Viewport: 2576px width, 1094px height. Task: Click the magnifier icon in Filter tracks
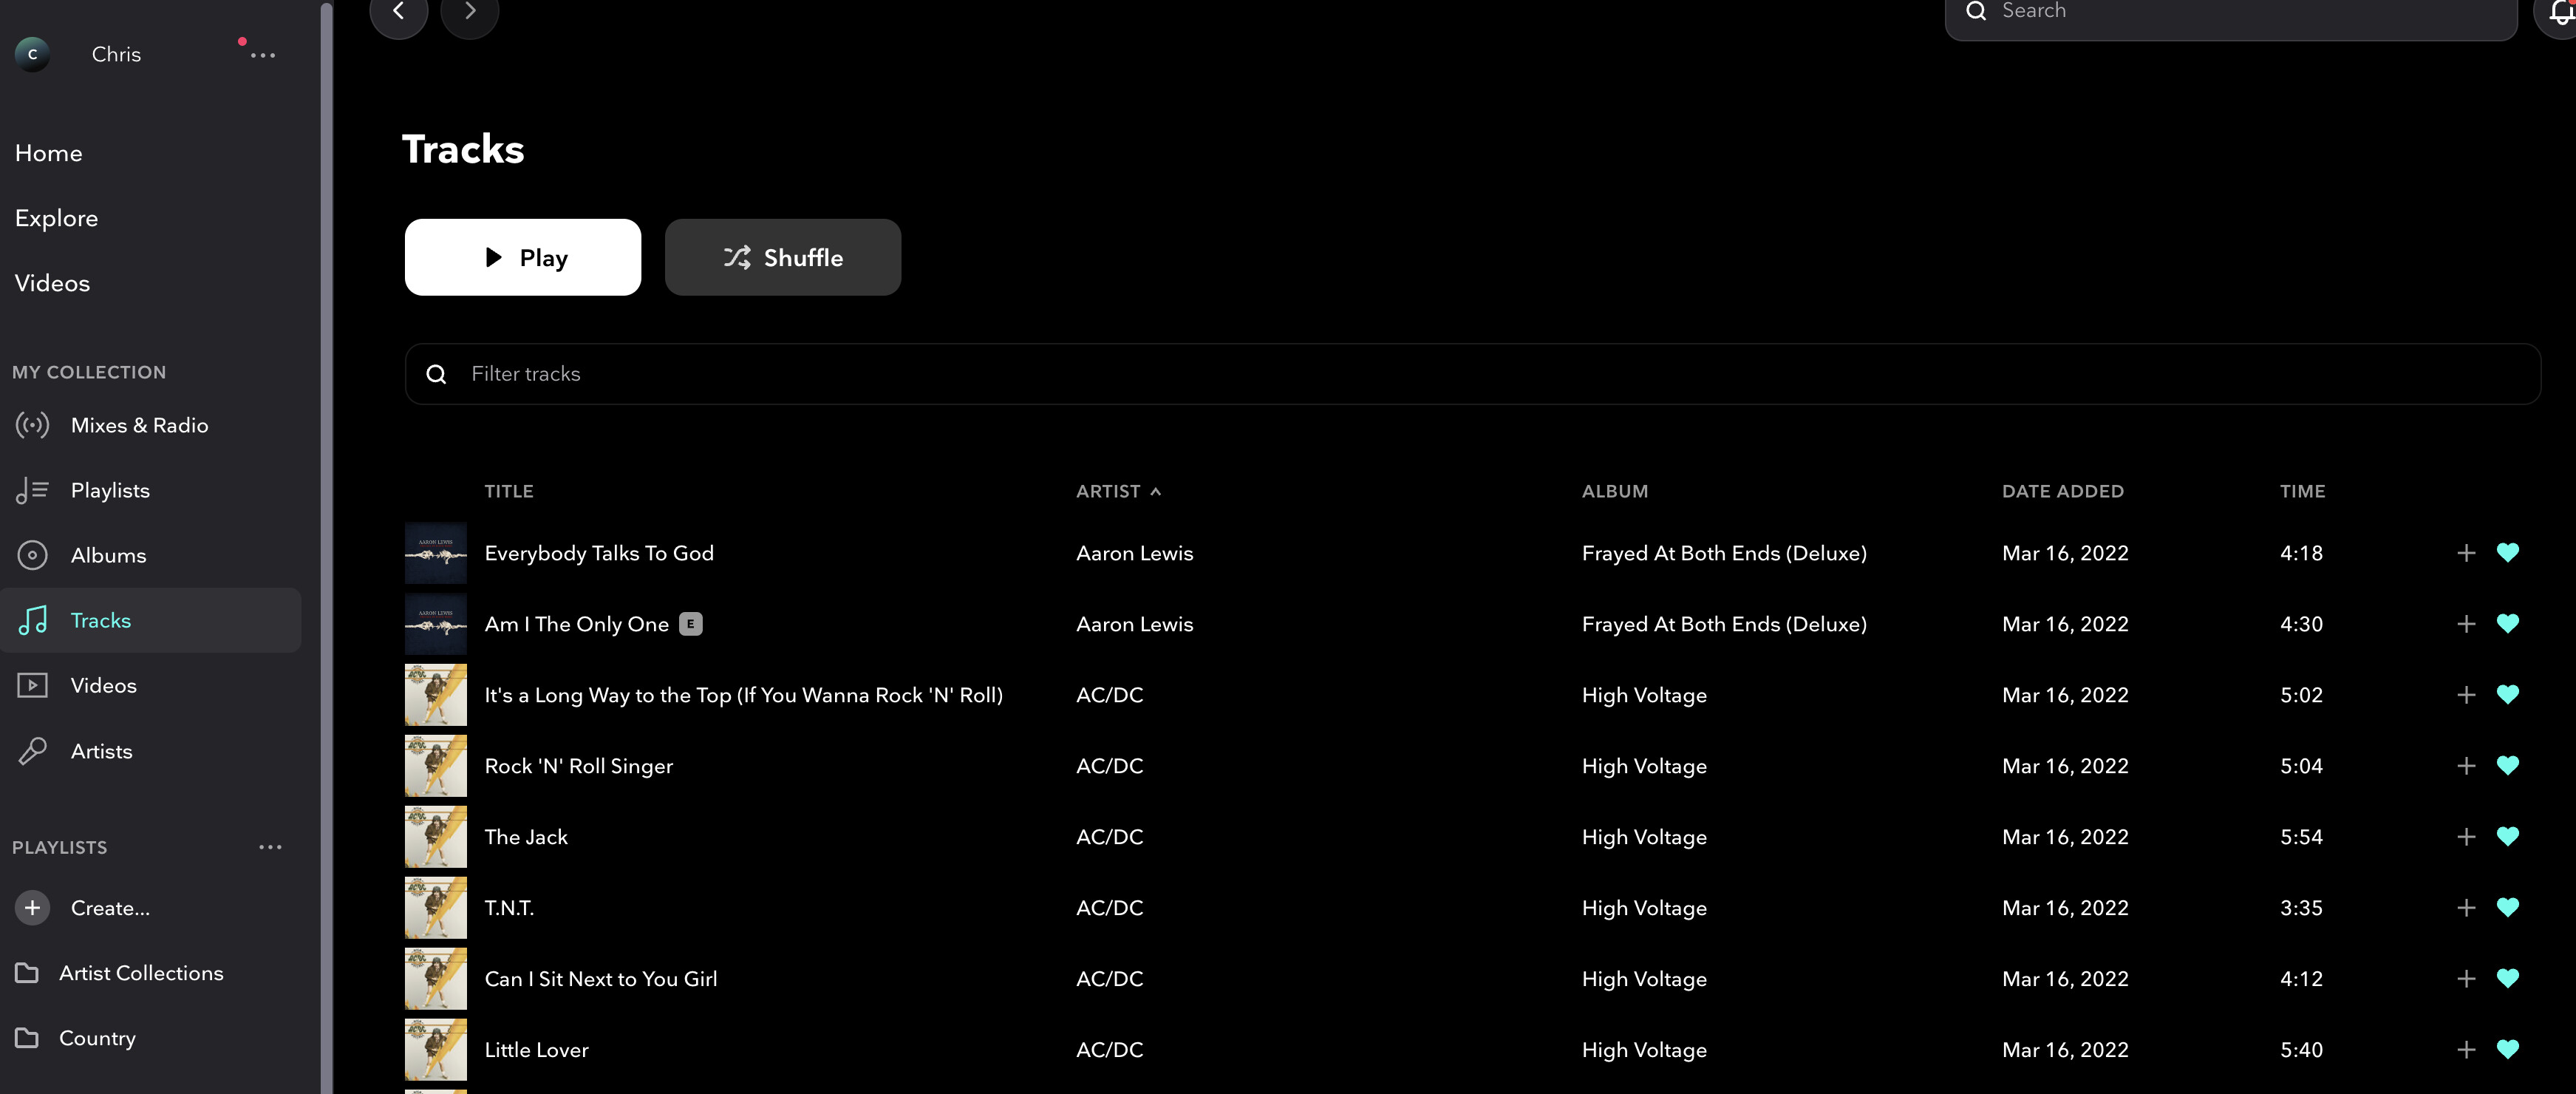pos(436,374)
